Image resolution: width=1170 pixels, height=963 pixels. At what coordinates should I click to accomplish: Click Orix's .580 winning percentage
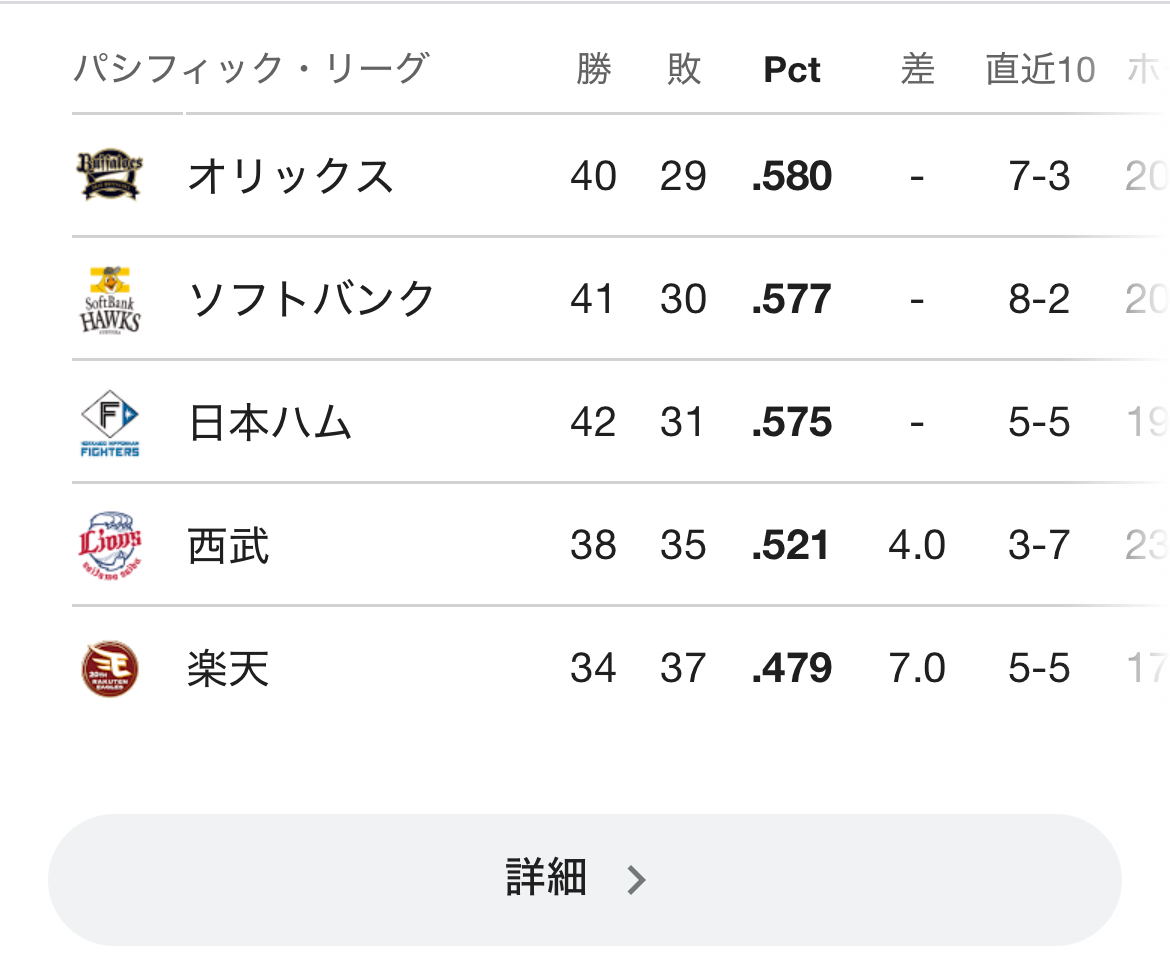click(x=792, y=176)
